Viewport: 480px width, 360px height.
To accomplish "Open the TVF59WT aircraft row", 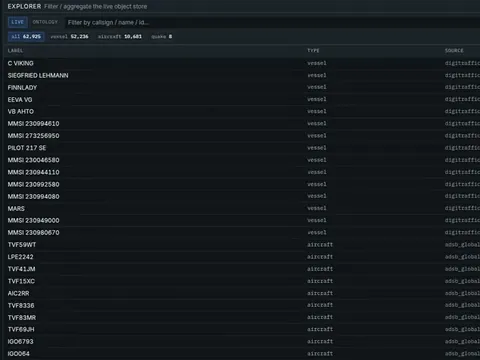I will click(243, 245).
